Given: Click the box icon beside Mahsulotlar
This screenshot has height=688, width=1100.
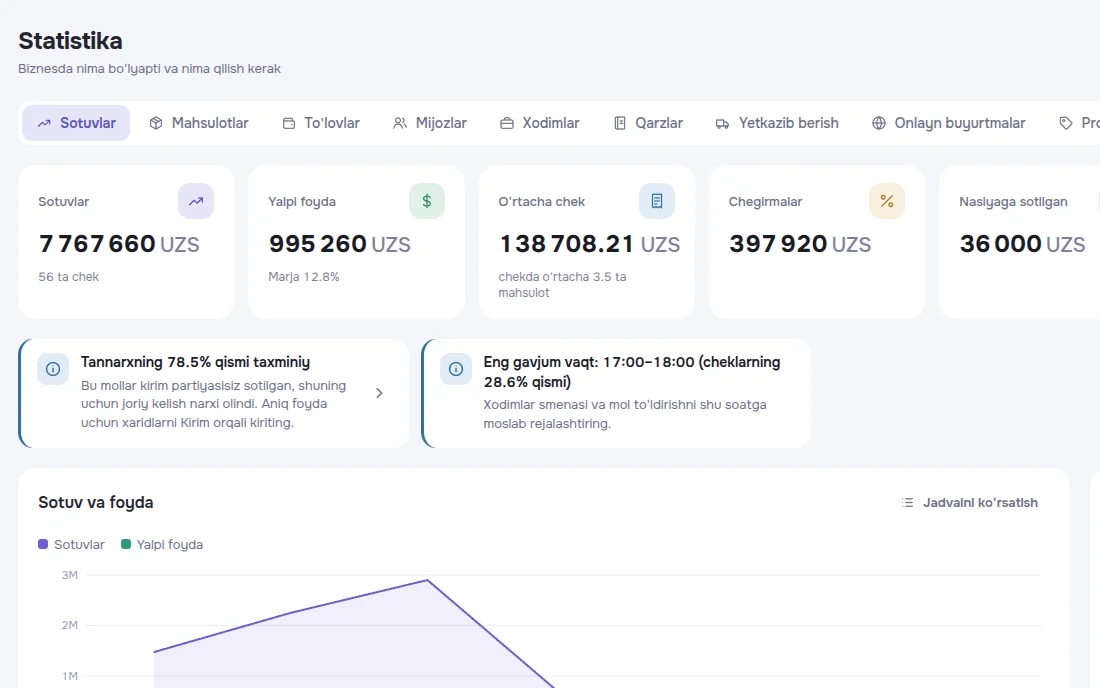Looking at the screenshot, I should pos(156,123).
